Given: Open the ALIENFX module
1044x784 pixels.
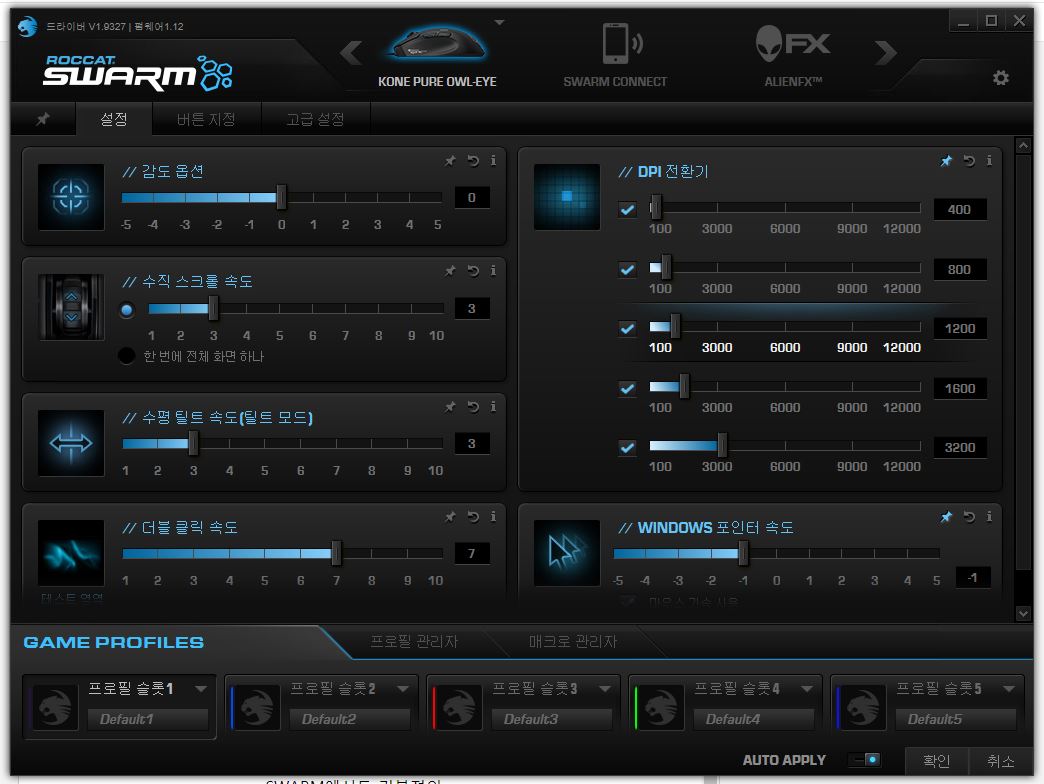Looking at the screenshot, I should coord(793,57).
